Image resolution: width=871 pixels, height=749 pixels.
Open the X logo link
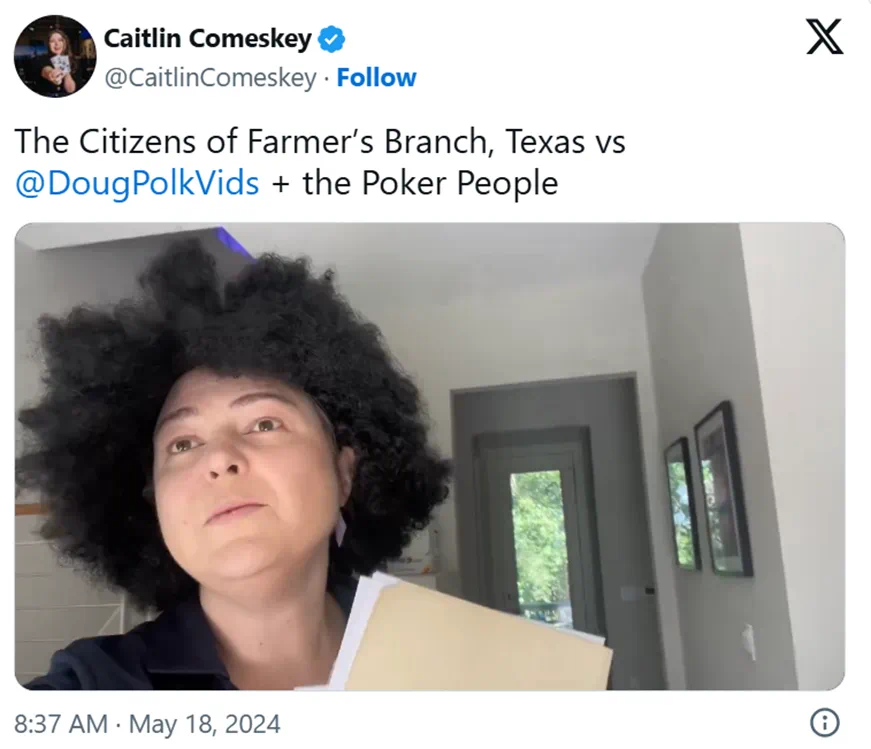coord(825,37)
